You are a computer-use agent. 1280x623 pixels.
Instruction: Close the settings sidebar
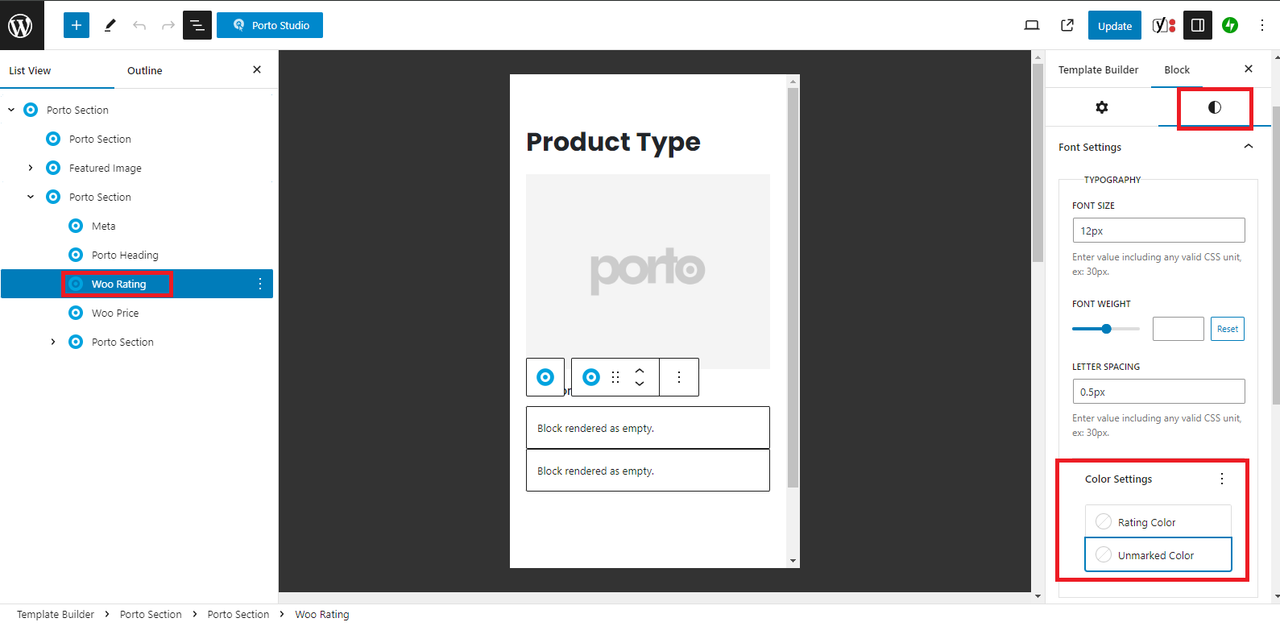pyautogui.click(x=1248, y=69)
